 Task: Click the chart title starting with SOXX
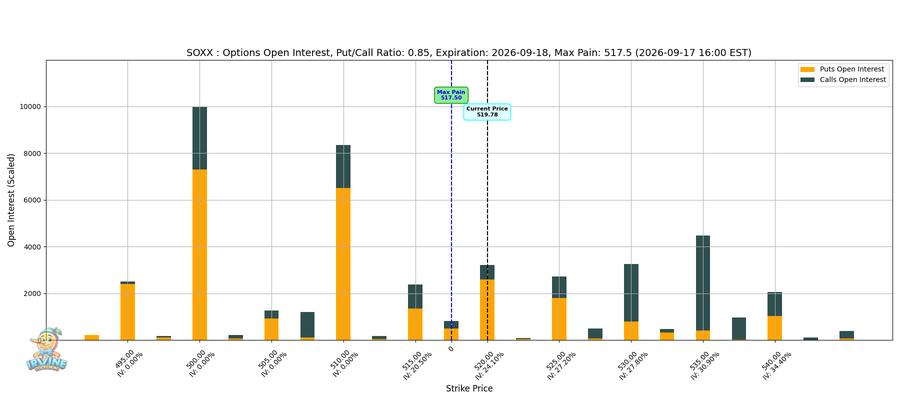(x=469, y=53)
